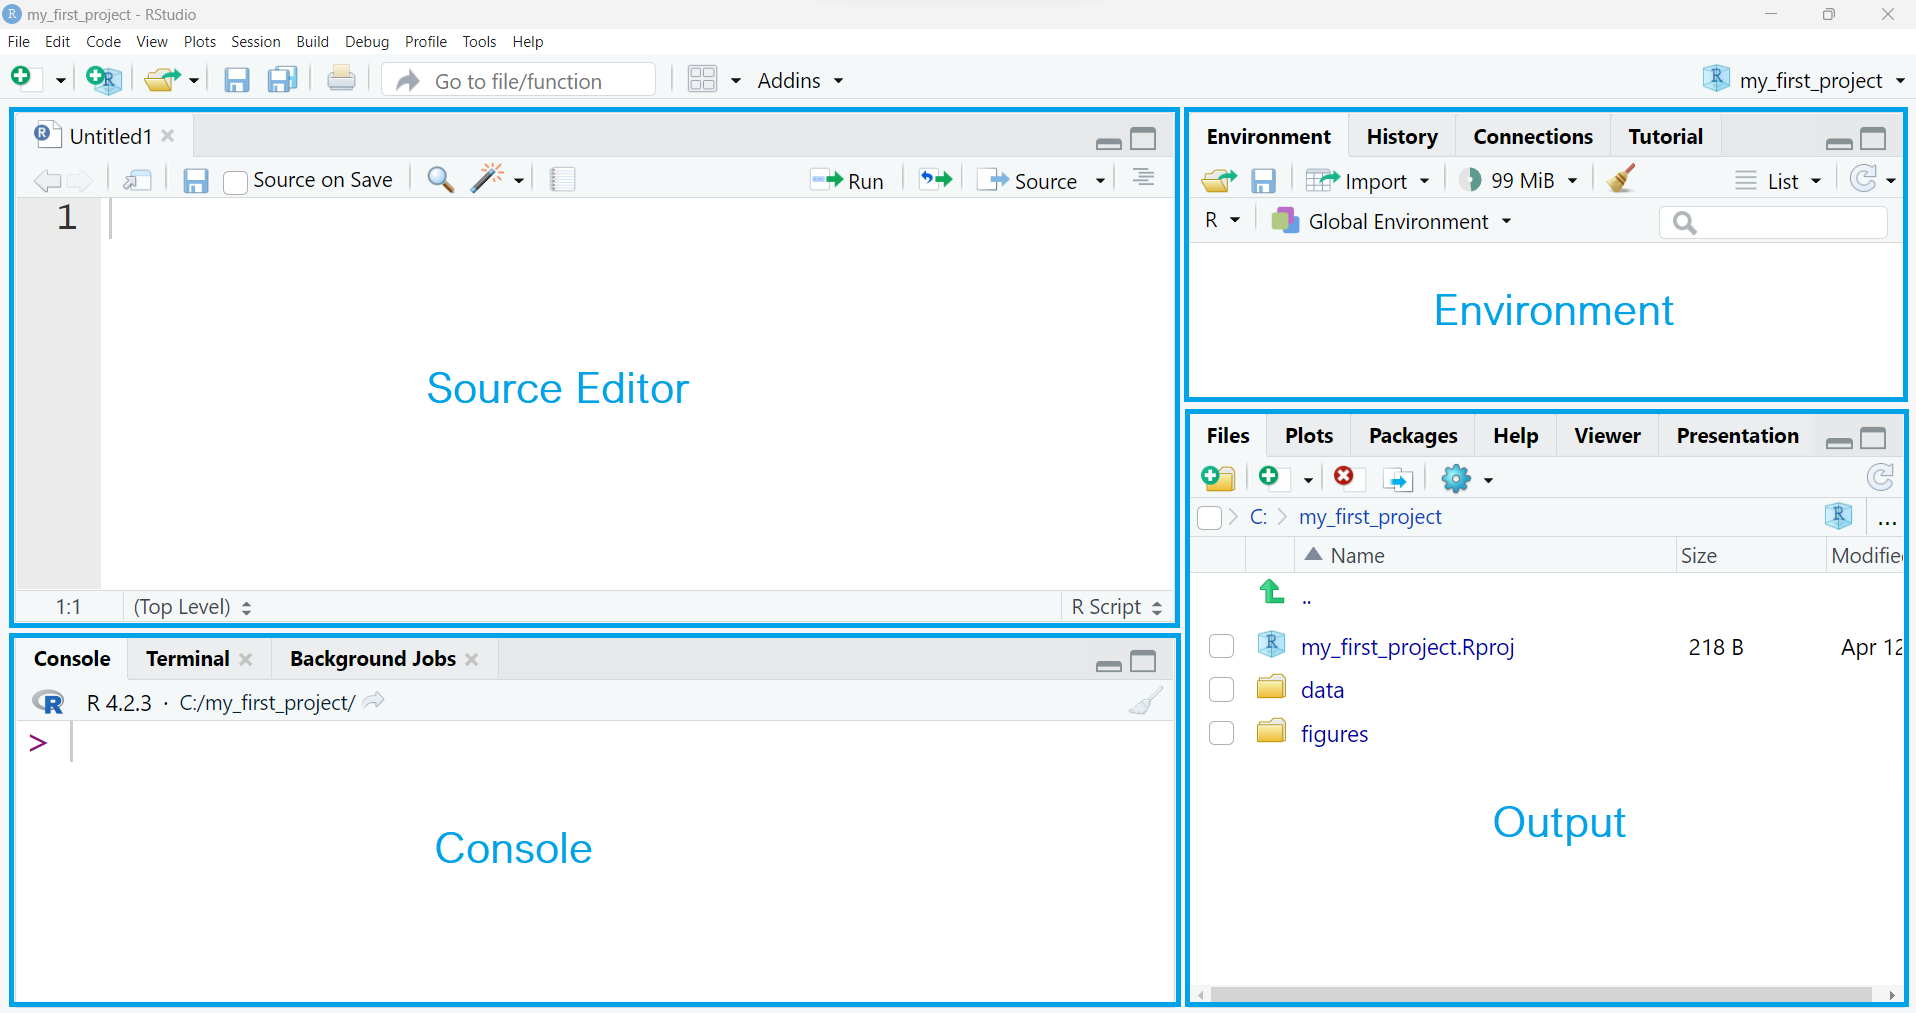Viewport: 1916px width, 1013px height.
Task: Switch List view dropdown in Environment
Action: (1778, 181)
